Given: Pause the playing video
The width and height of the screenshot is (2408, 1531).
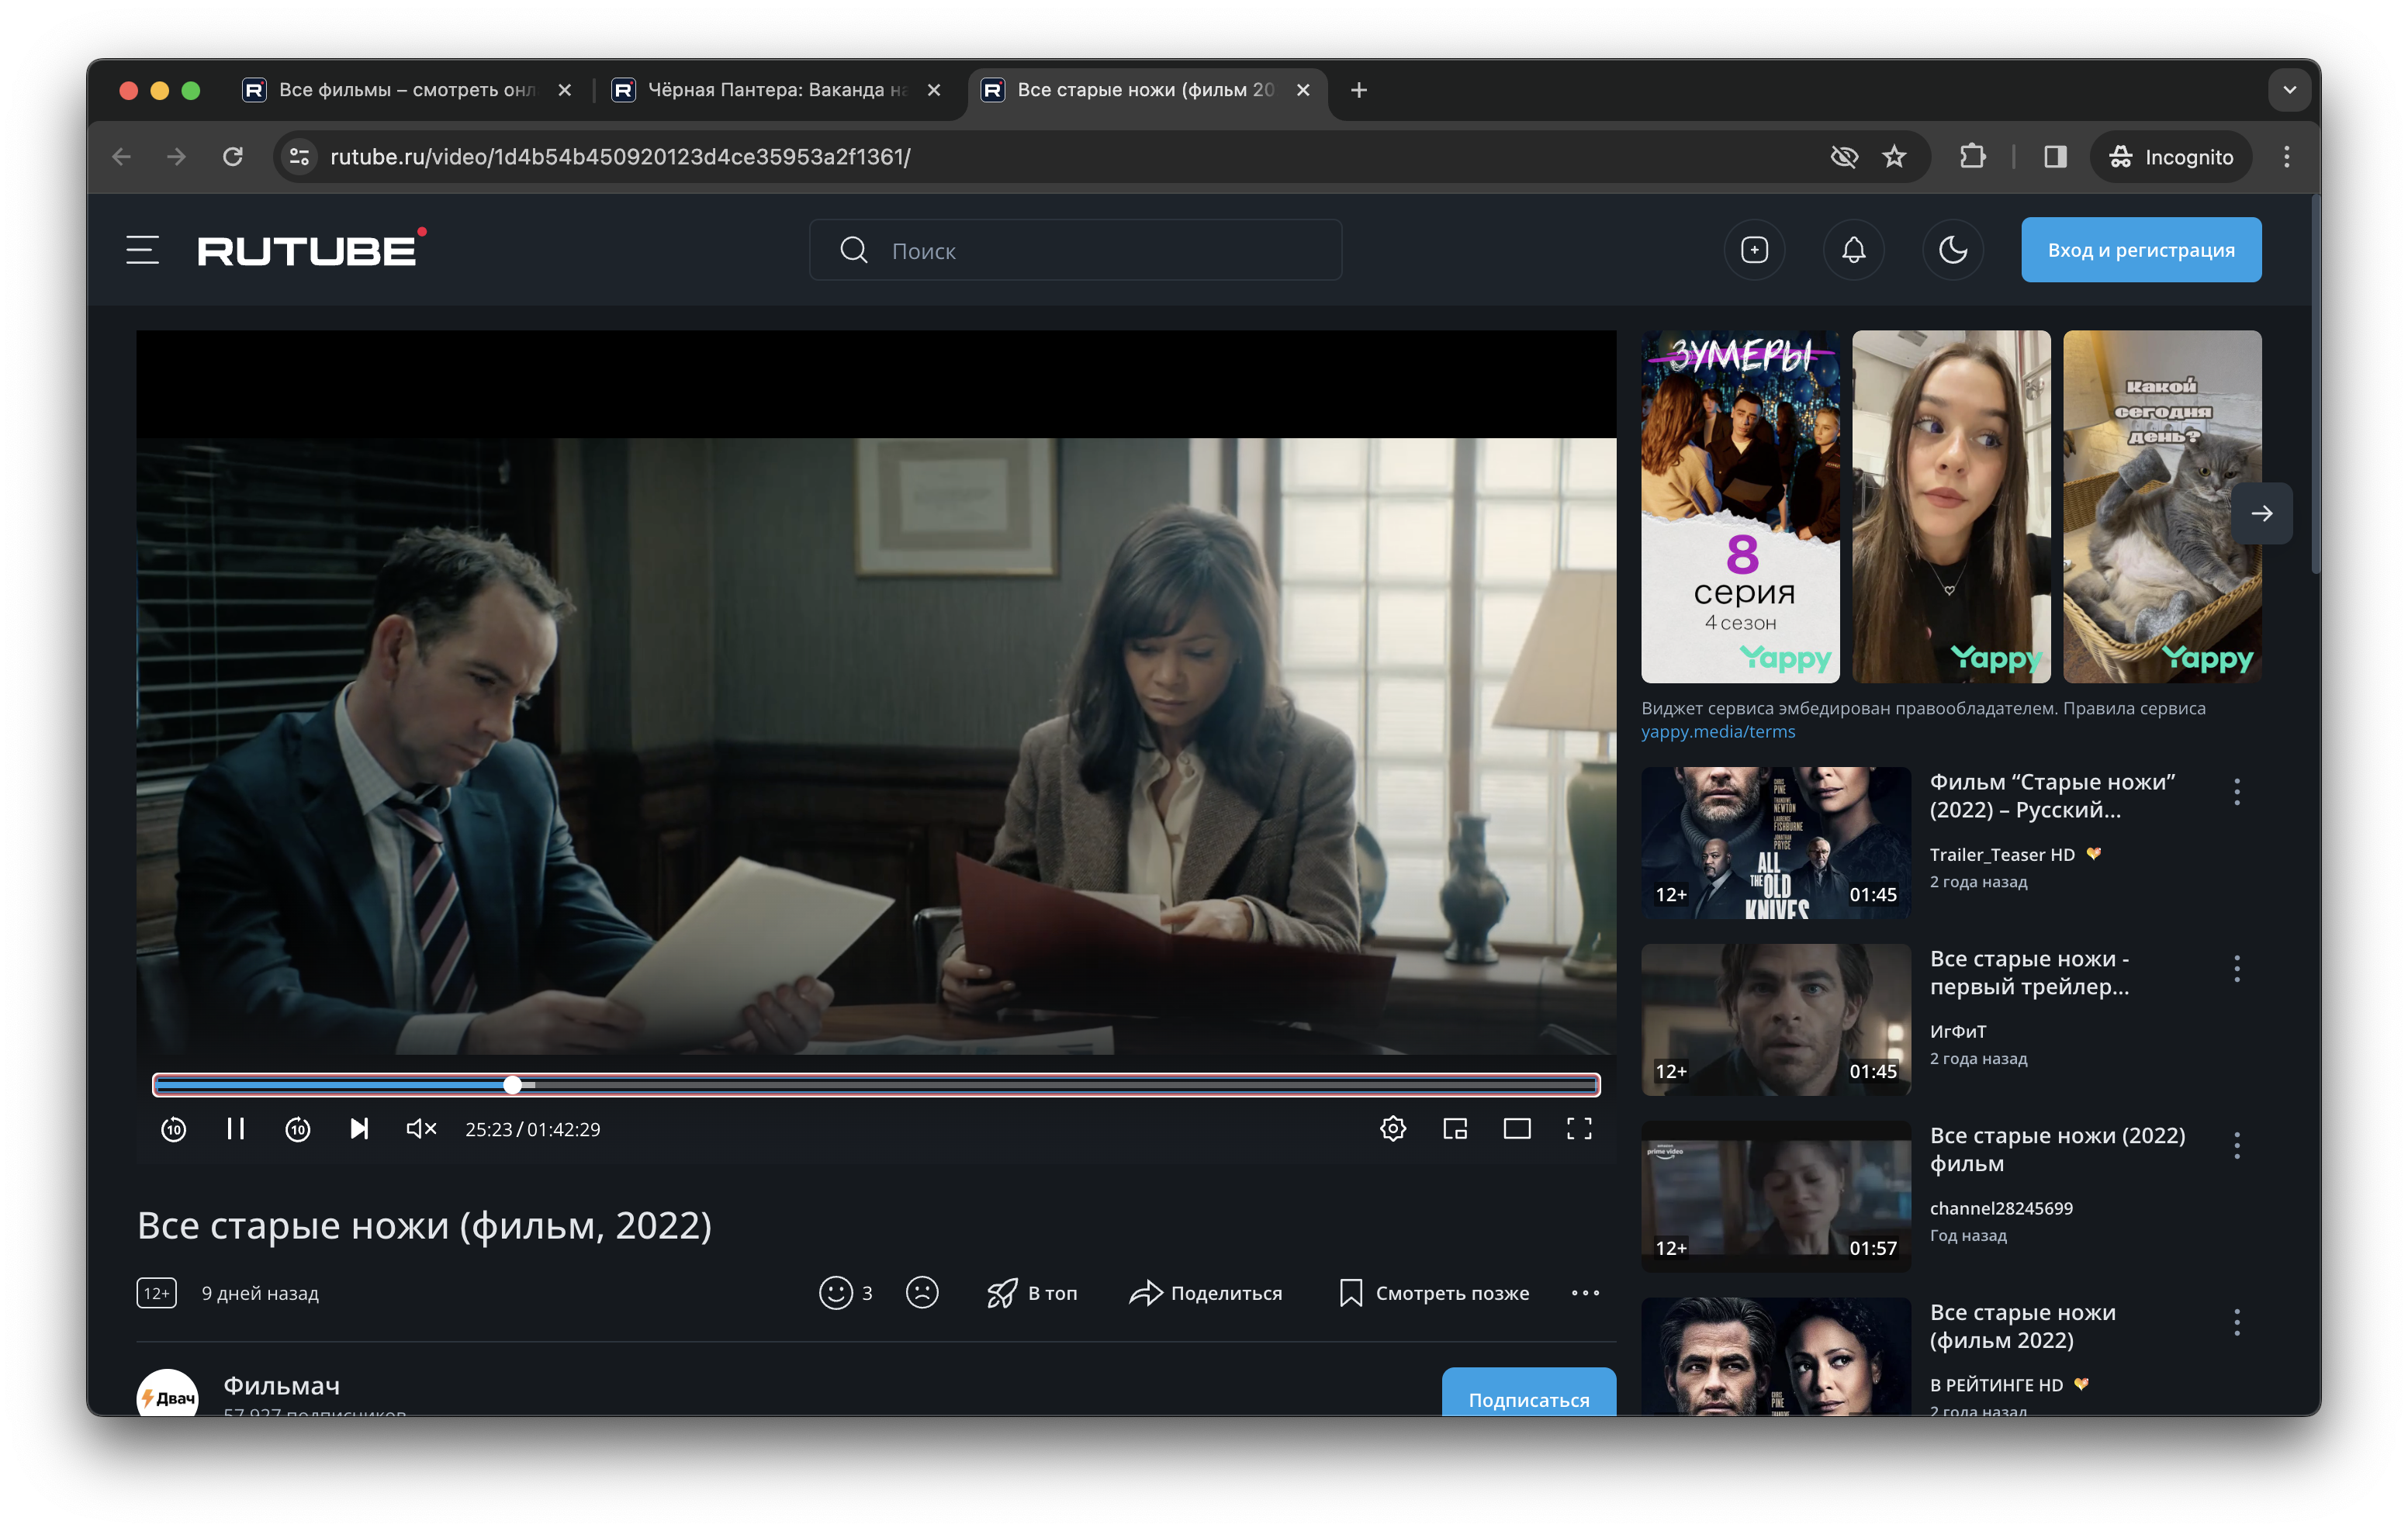Looking at the screenshot, I should (235, 1129).
